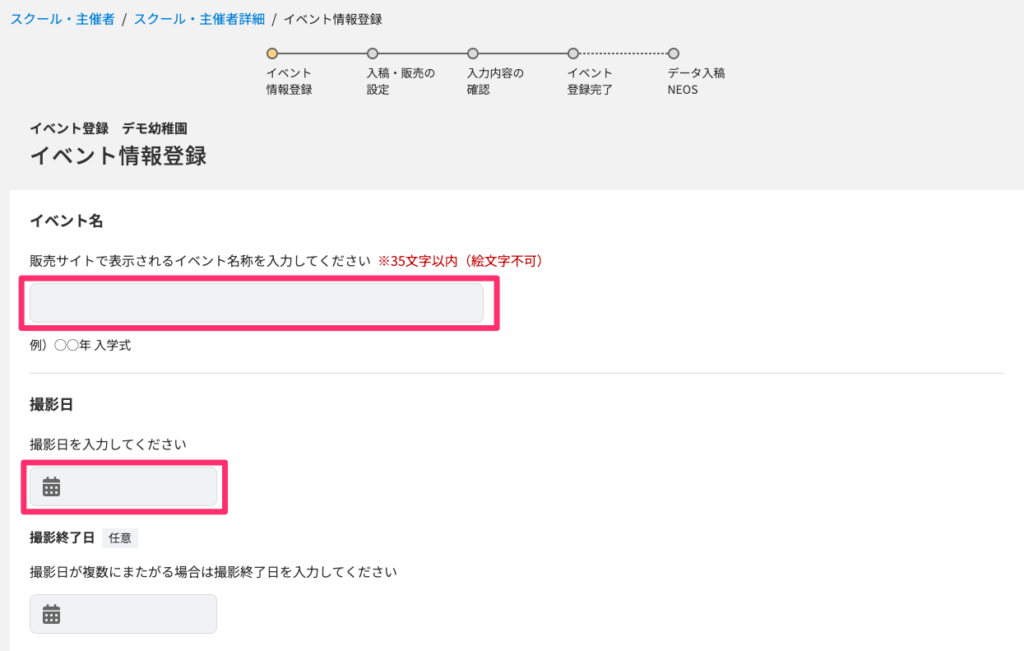Click the ※35文字以内（絵文字不可） red note
The image size is (1024, 651).
[x=460, y=261]
